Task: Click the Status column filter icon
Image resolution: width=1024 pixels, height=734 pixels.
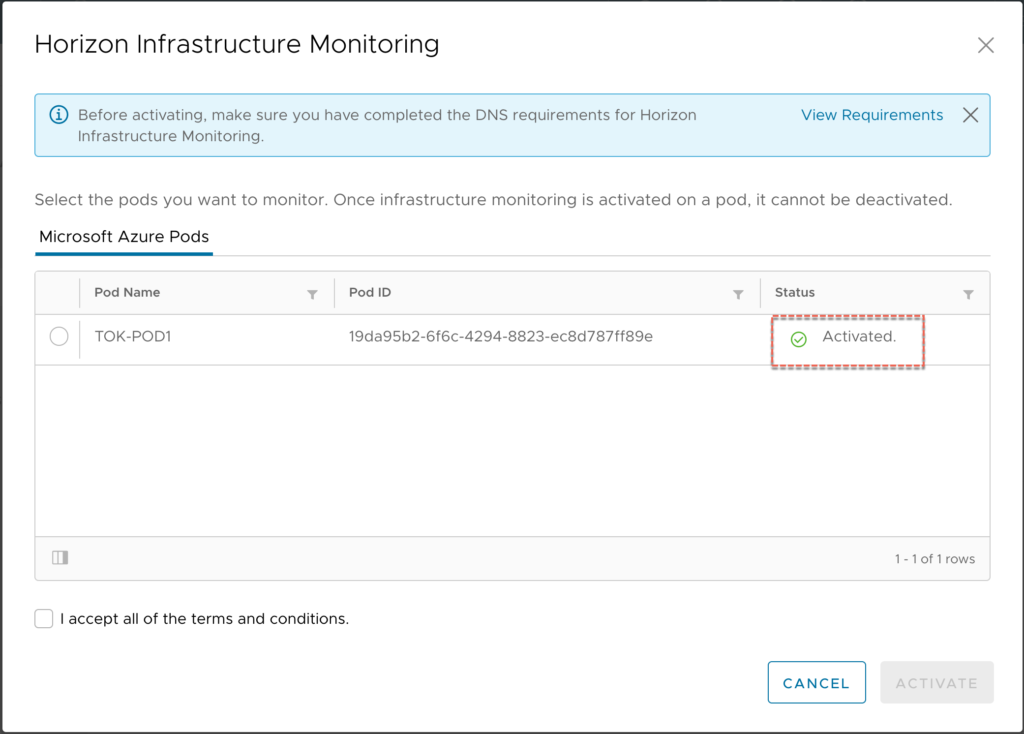Action: tap(968, 294)
